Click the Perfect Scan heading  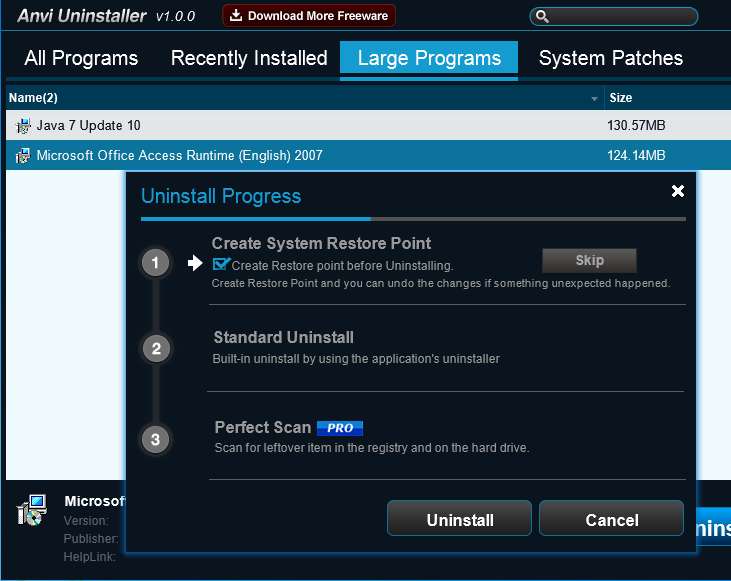(262, 427)
